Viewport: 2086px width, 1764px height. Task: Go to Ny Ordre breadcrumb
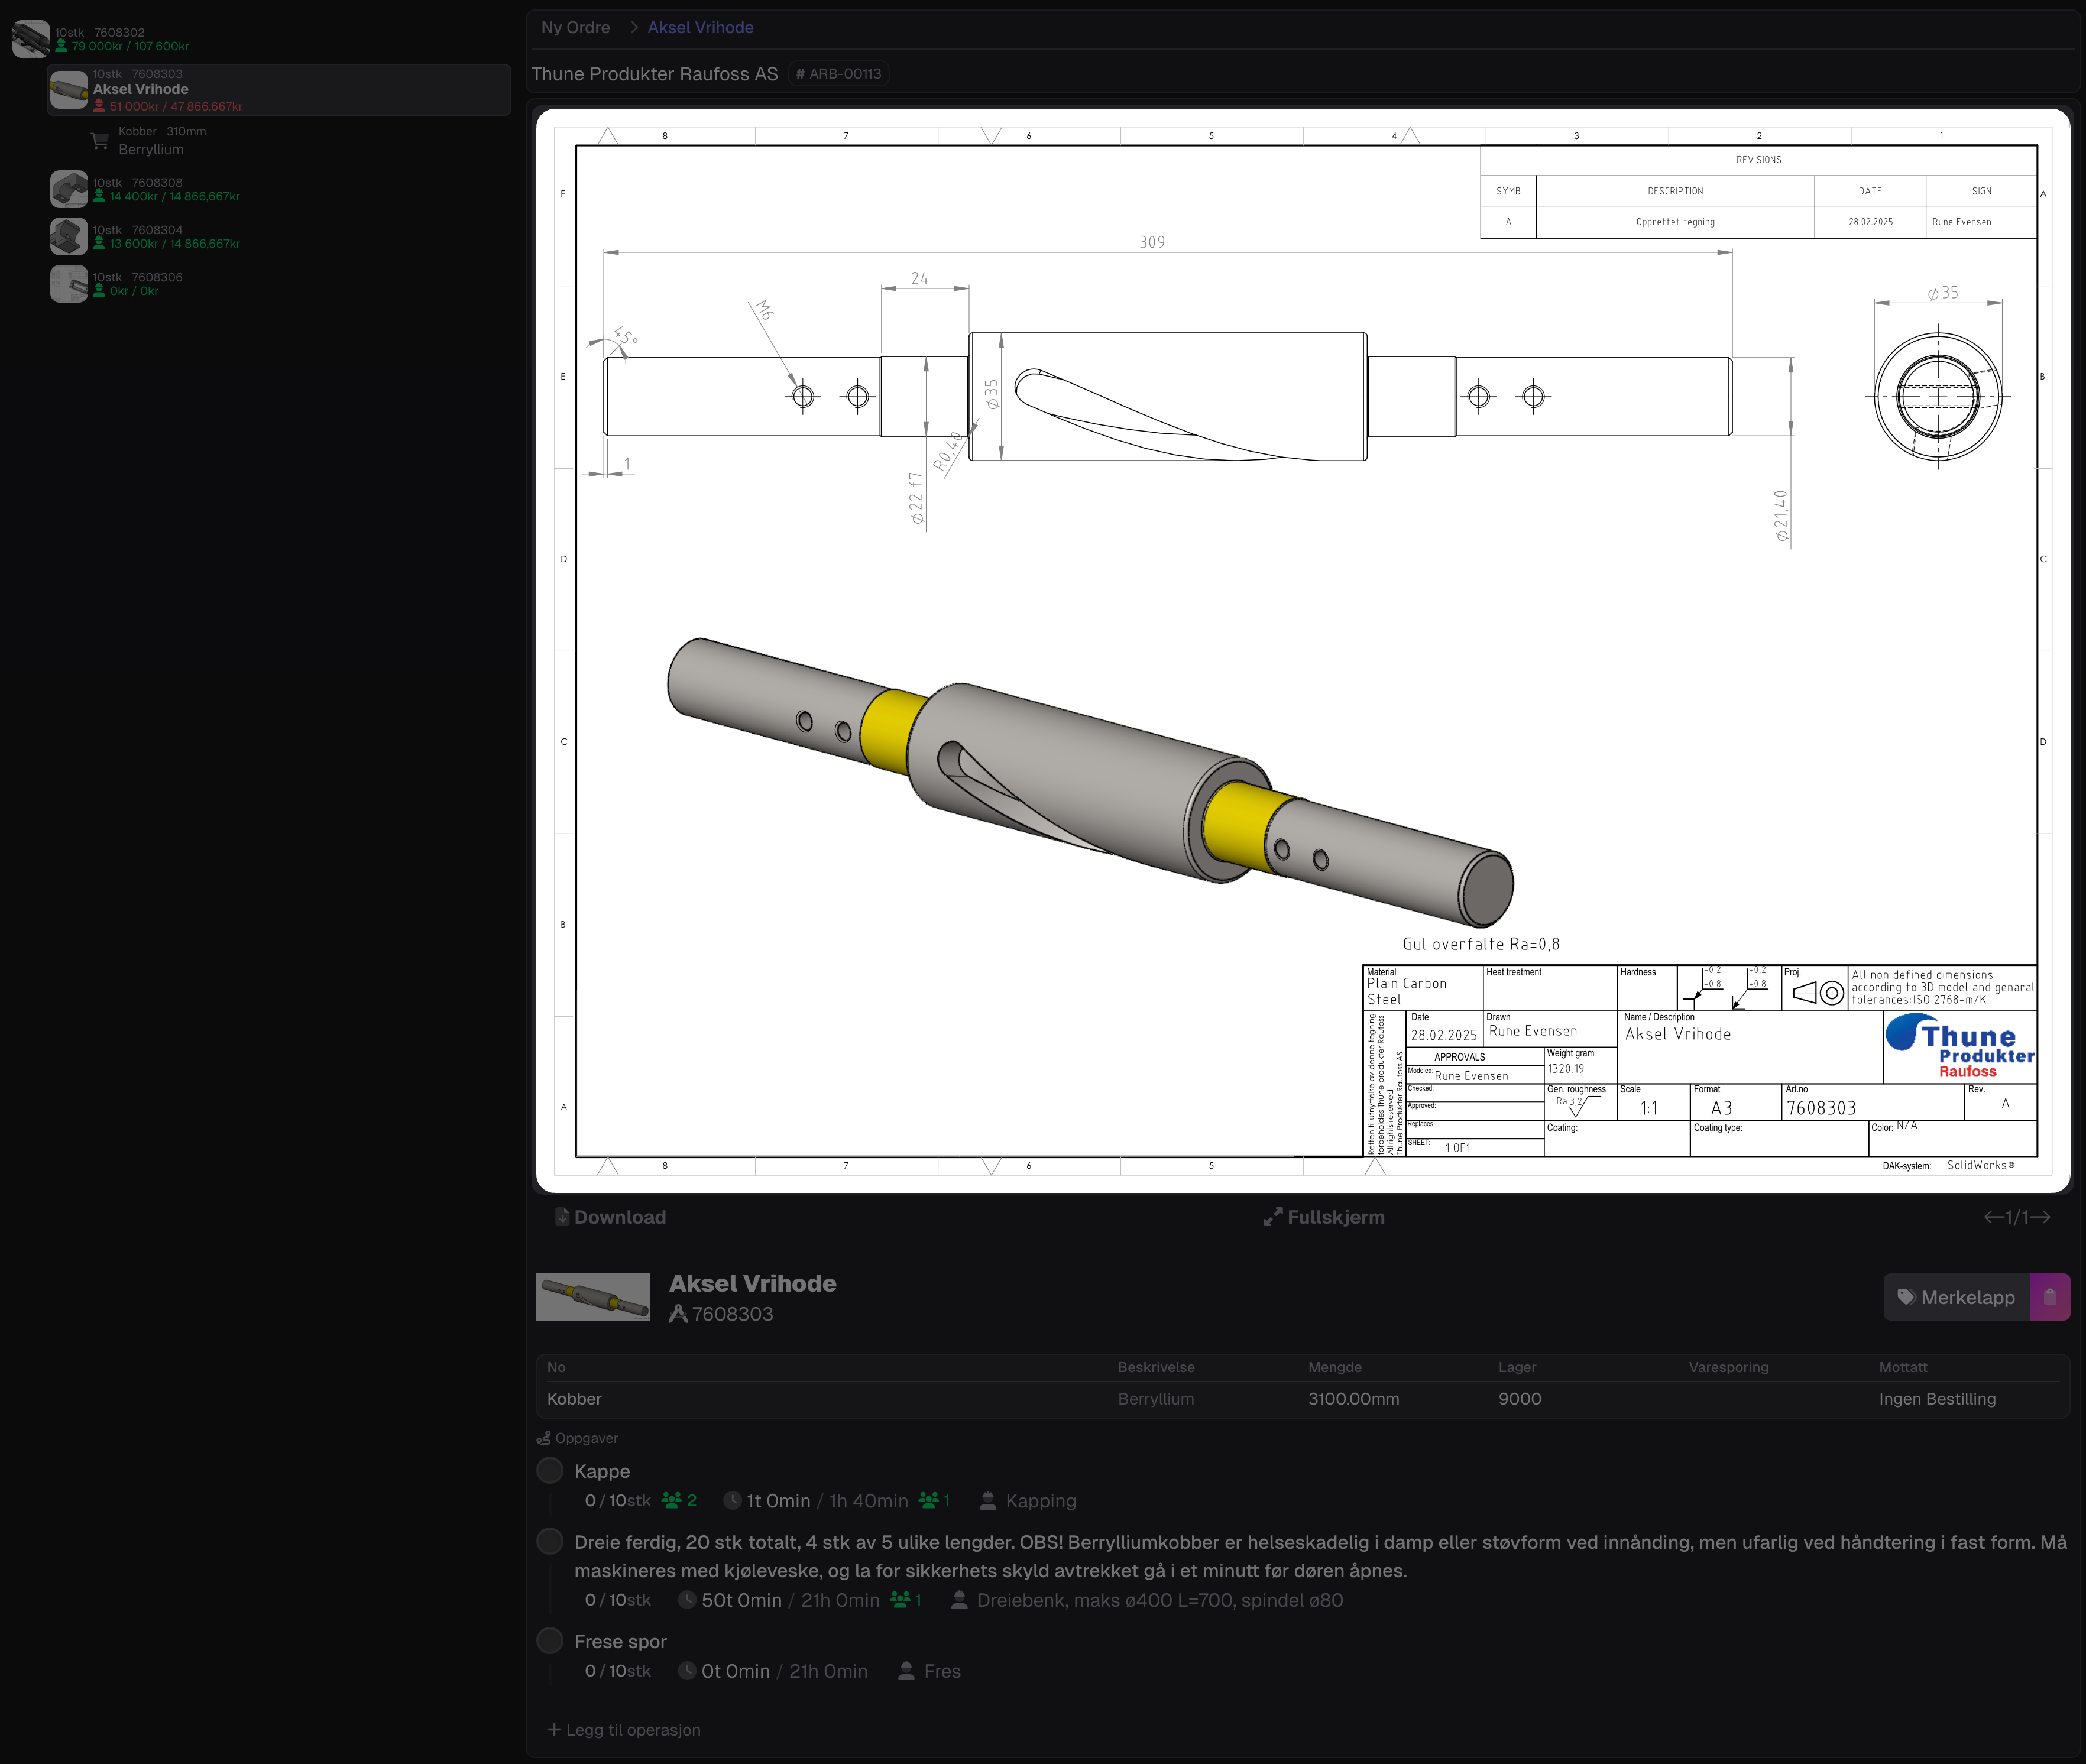tap(575, 28)
